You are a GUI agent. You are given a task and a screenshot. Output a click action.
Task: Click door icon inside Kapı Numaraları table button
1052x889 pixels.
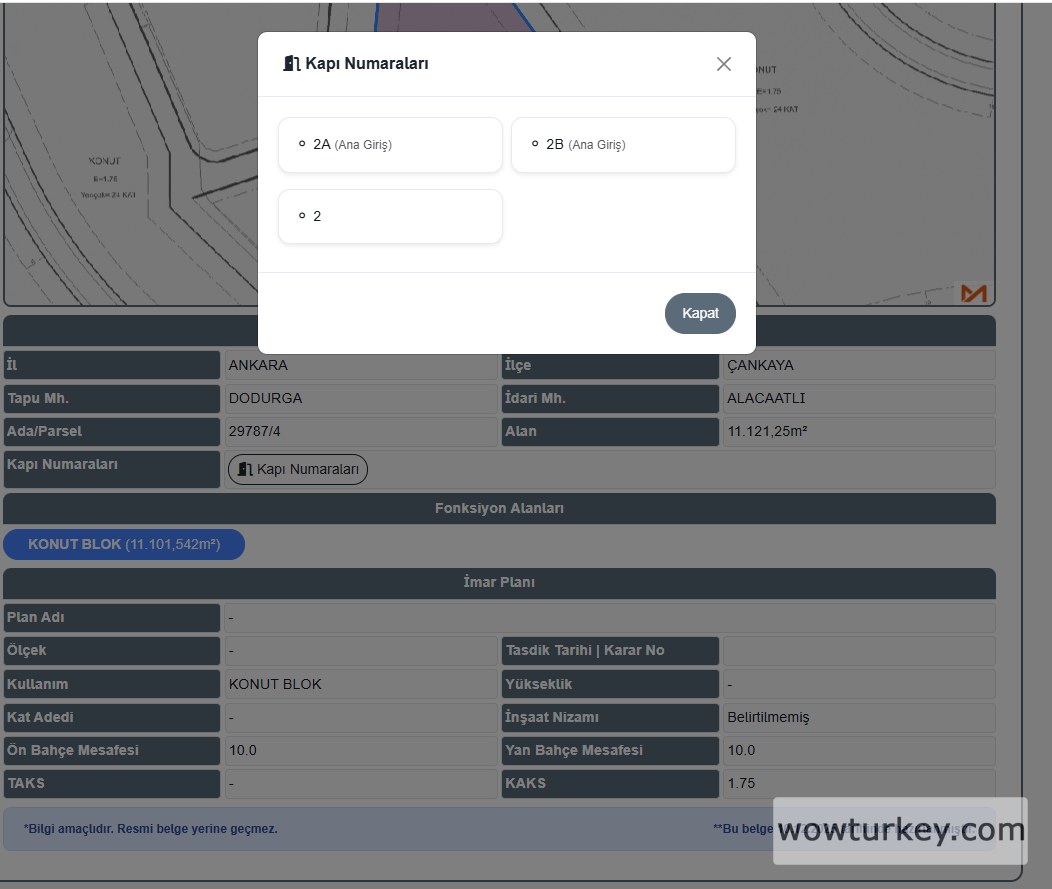tap(245, 469)
